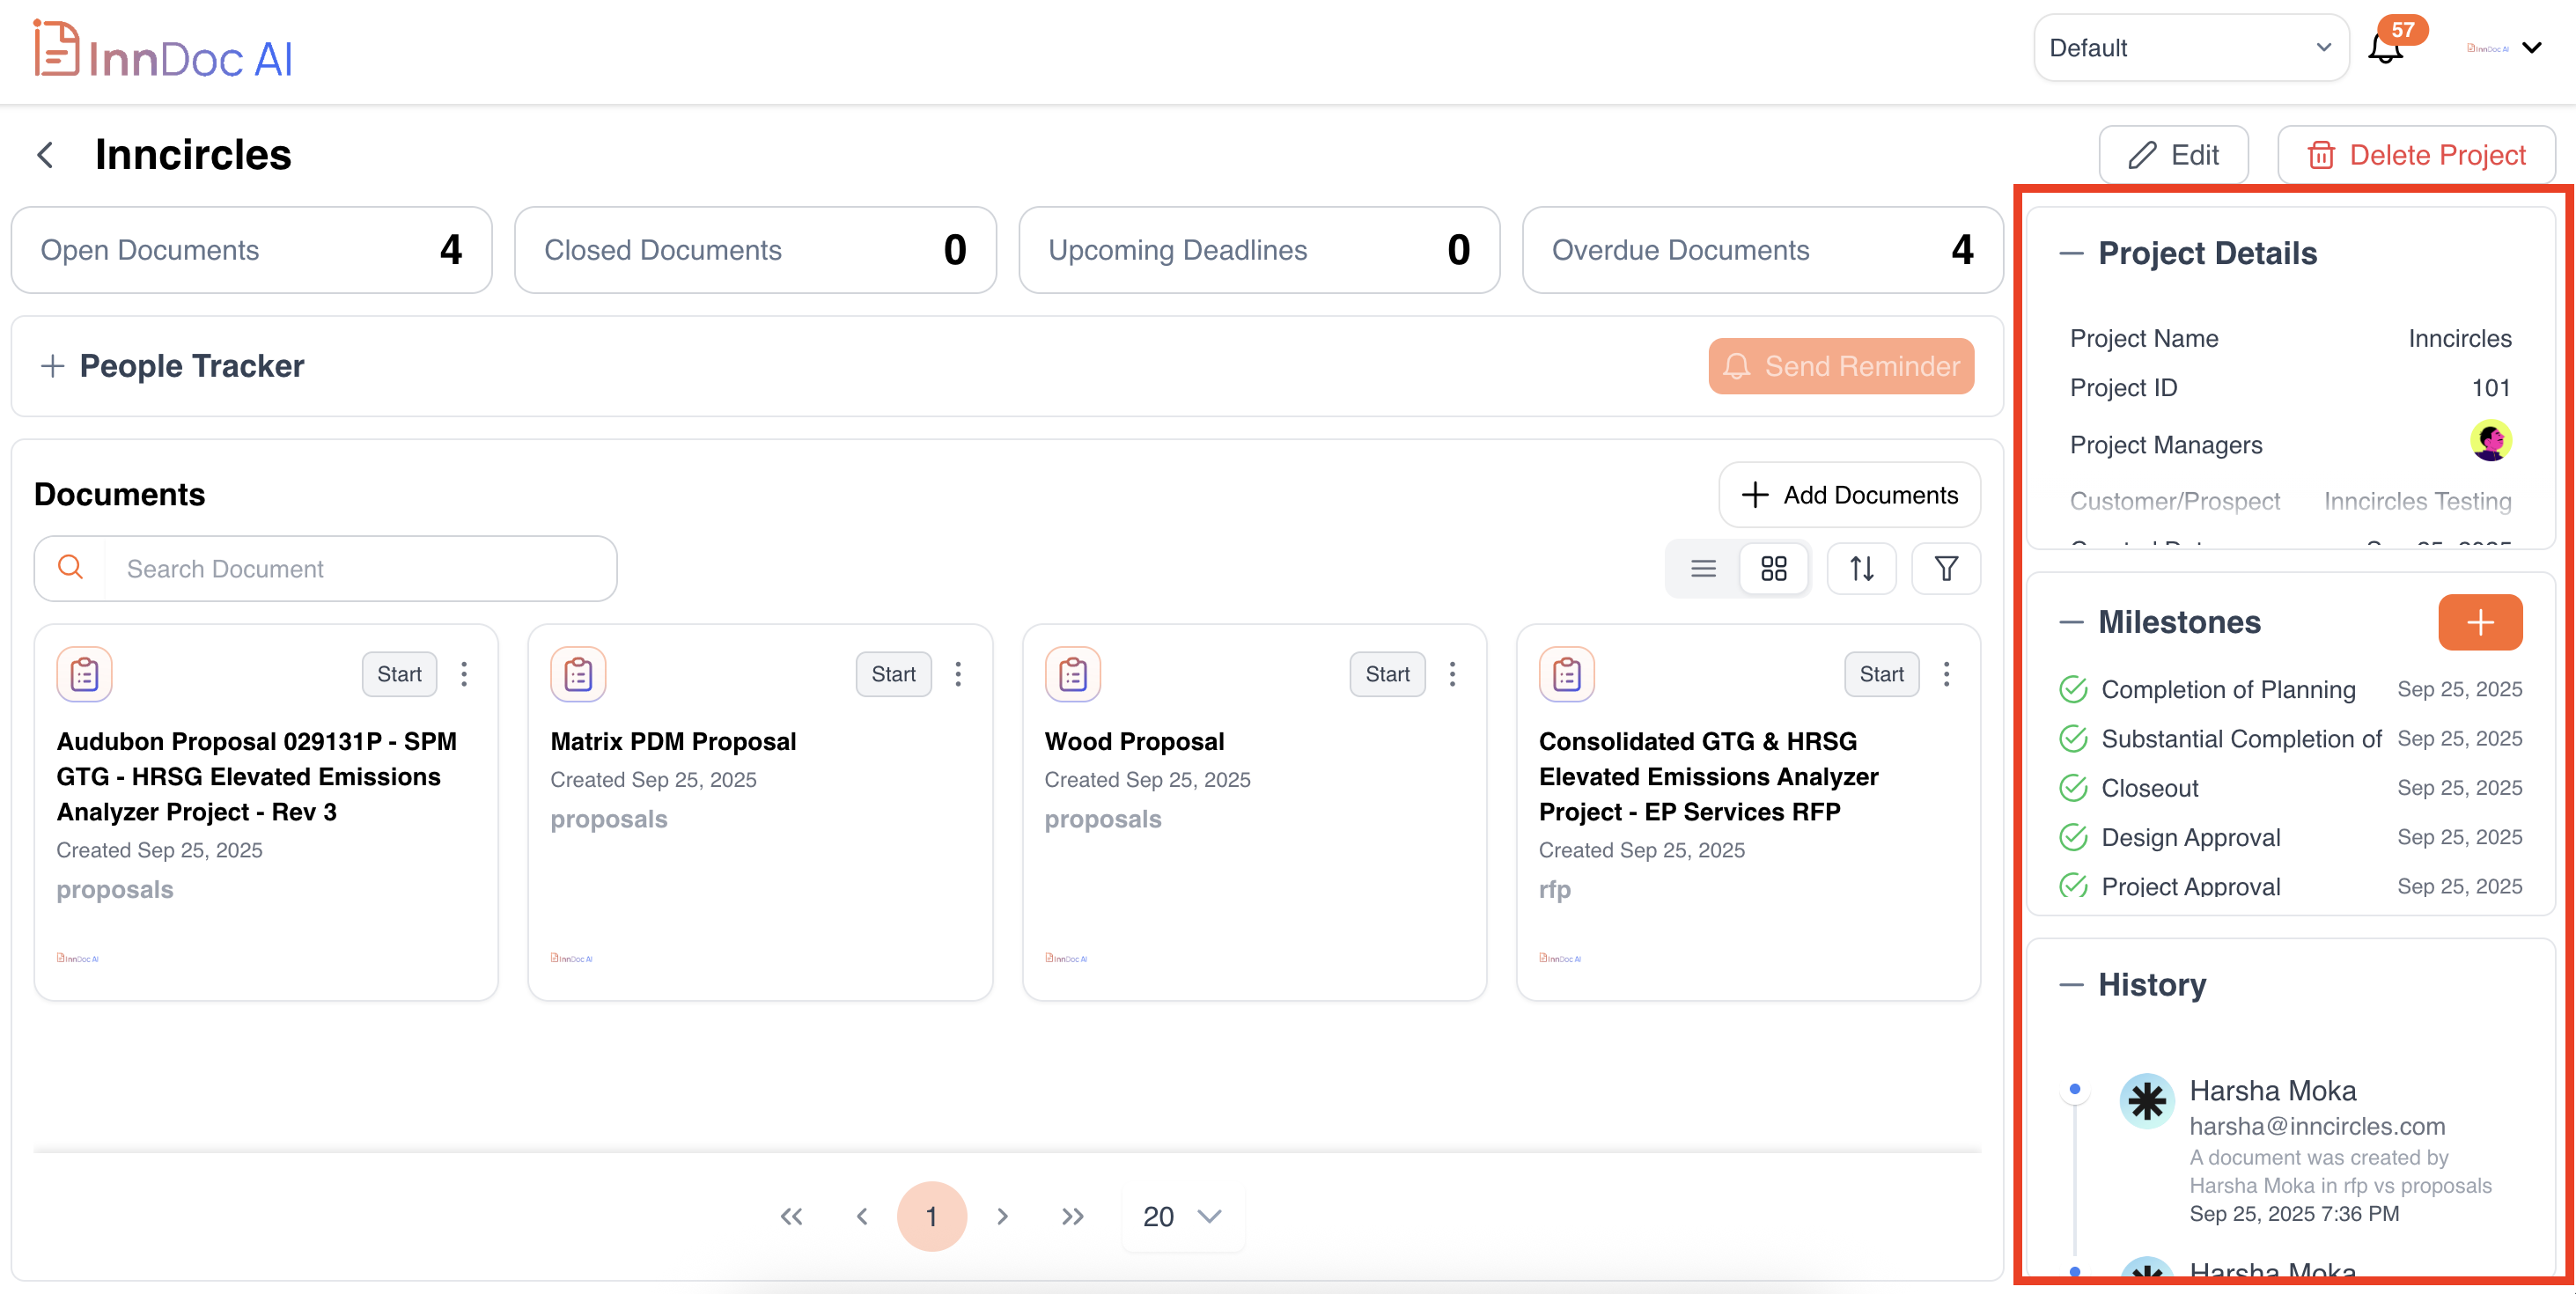Expand the People Tracker section

click(53, 366)
